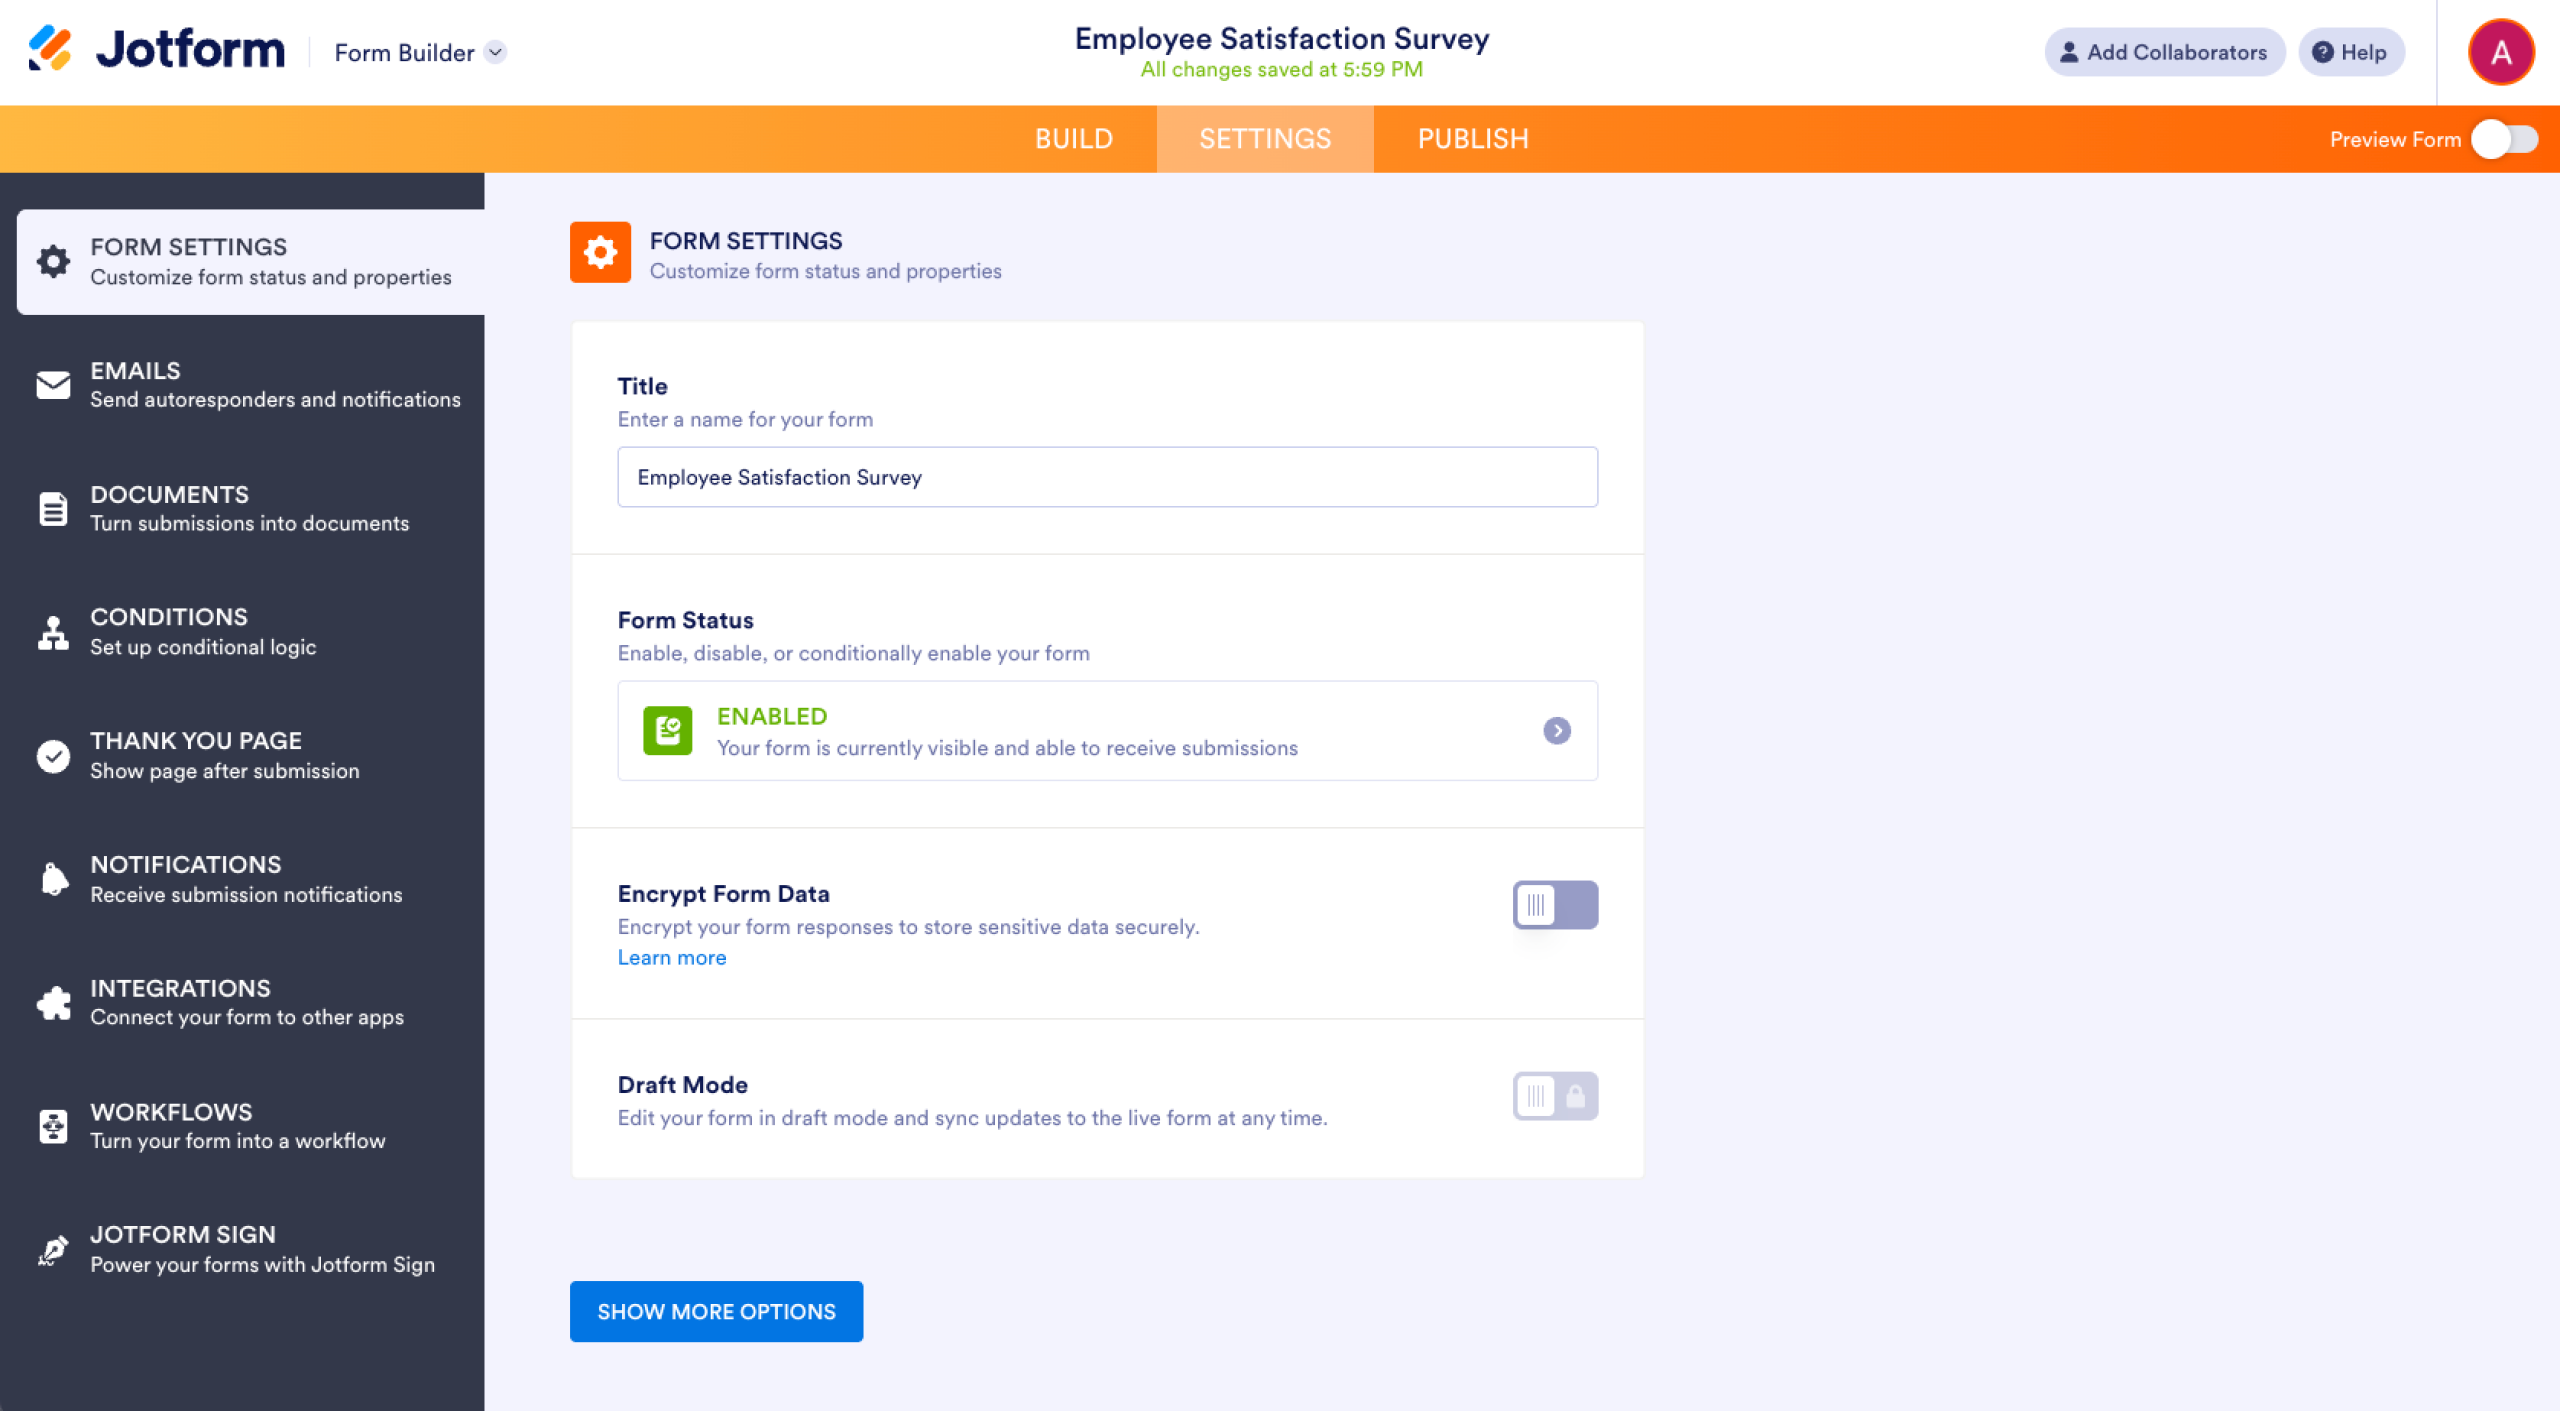Viewport: 2560px width, 1411px height.
Task: Toggle Draft Mode on
Action: coord(1554,1095)
